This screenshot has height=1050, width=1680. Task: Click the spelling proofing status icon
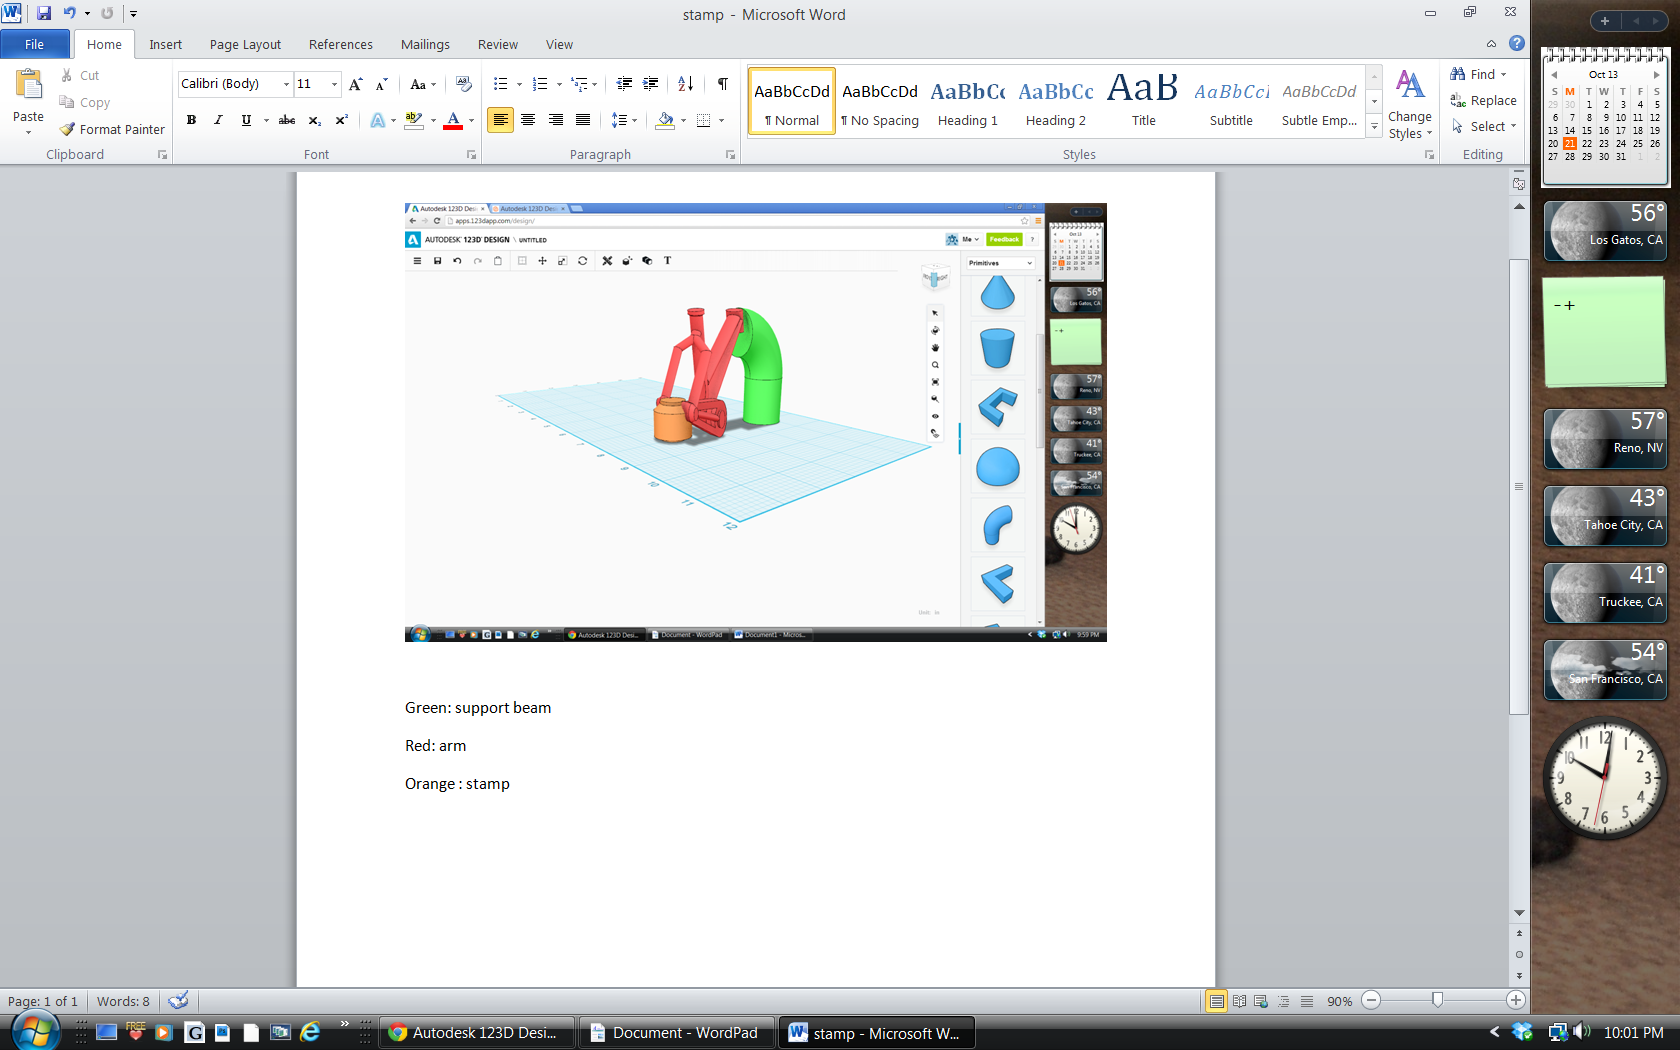(178, 1001)
